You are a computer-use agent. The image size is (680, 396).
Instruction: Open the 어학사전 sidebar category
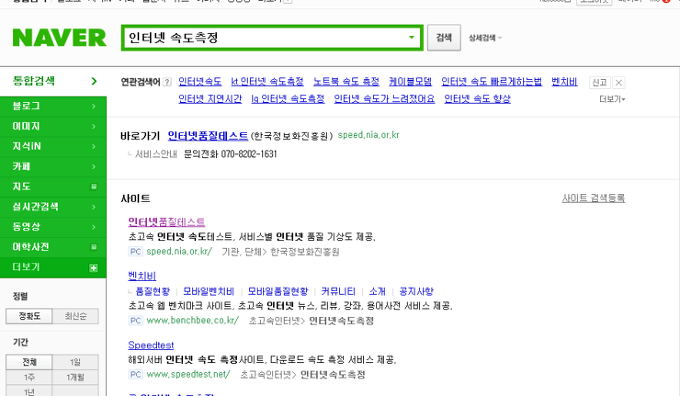[53, 247]
